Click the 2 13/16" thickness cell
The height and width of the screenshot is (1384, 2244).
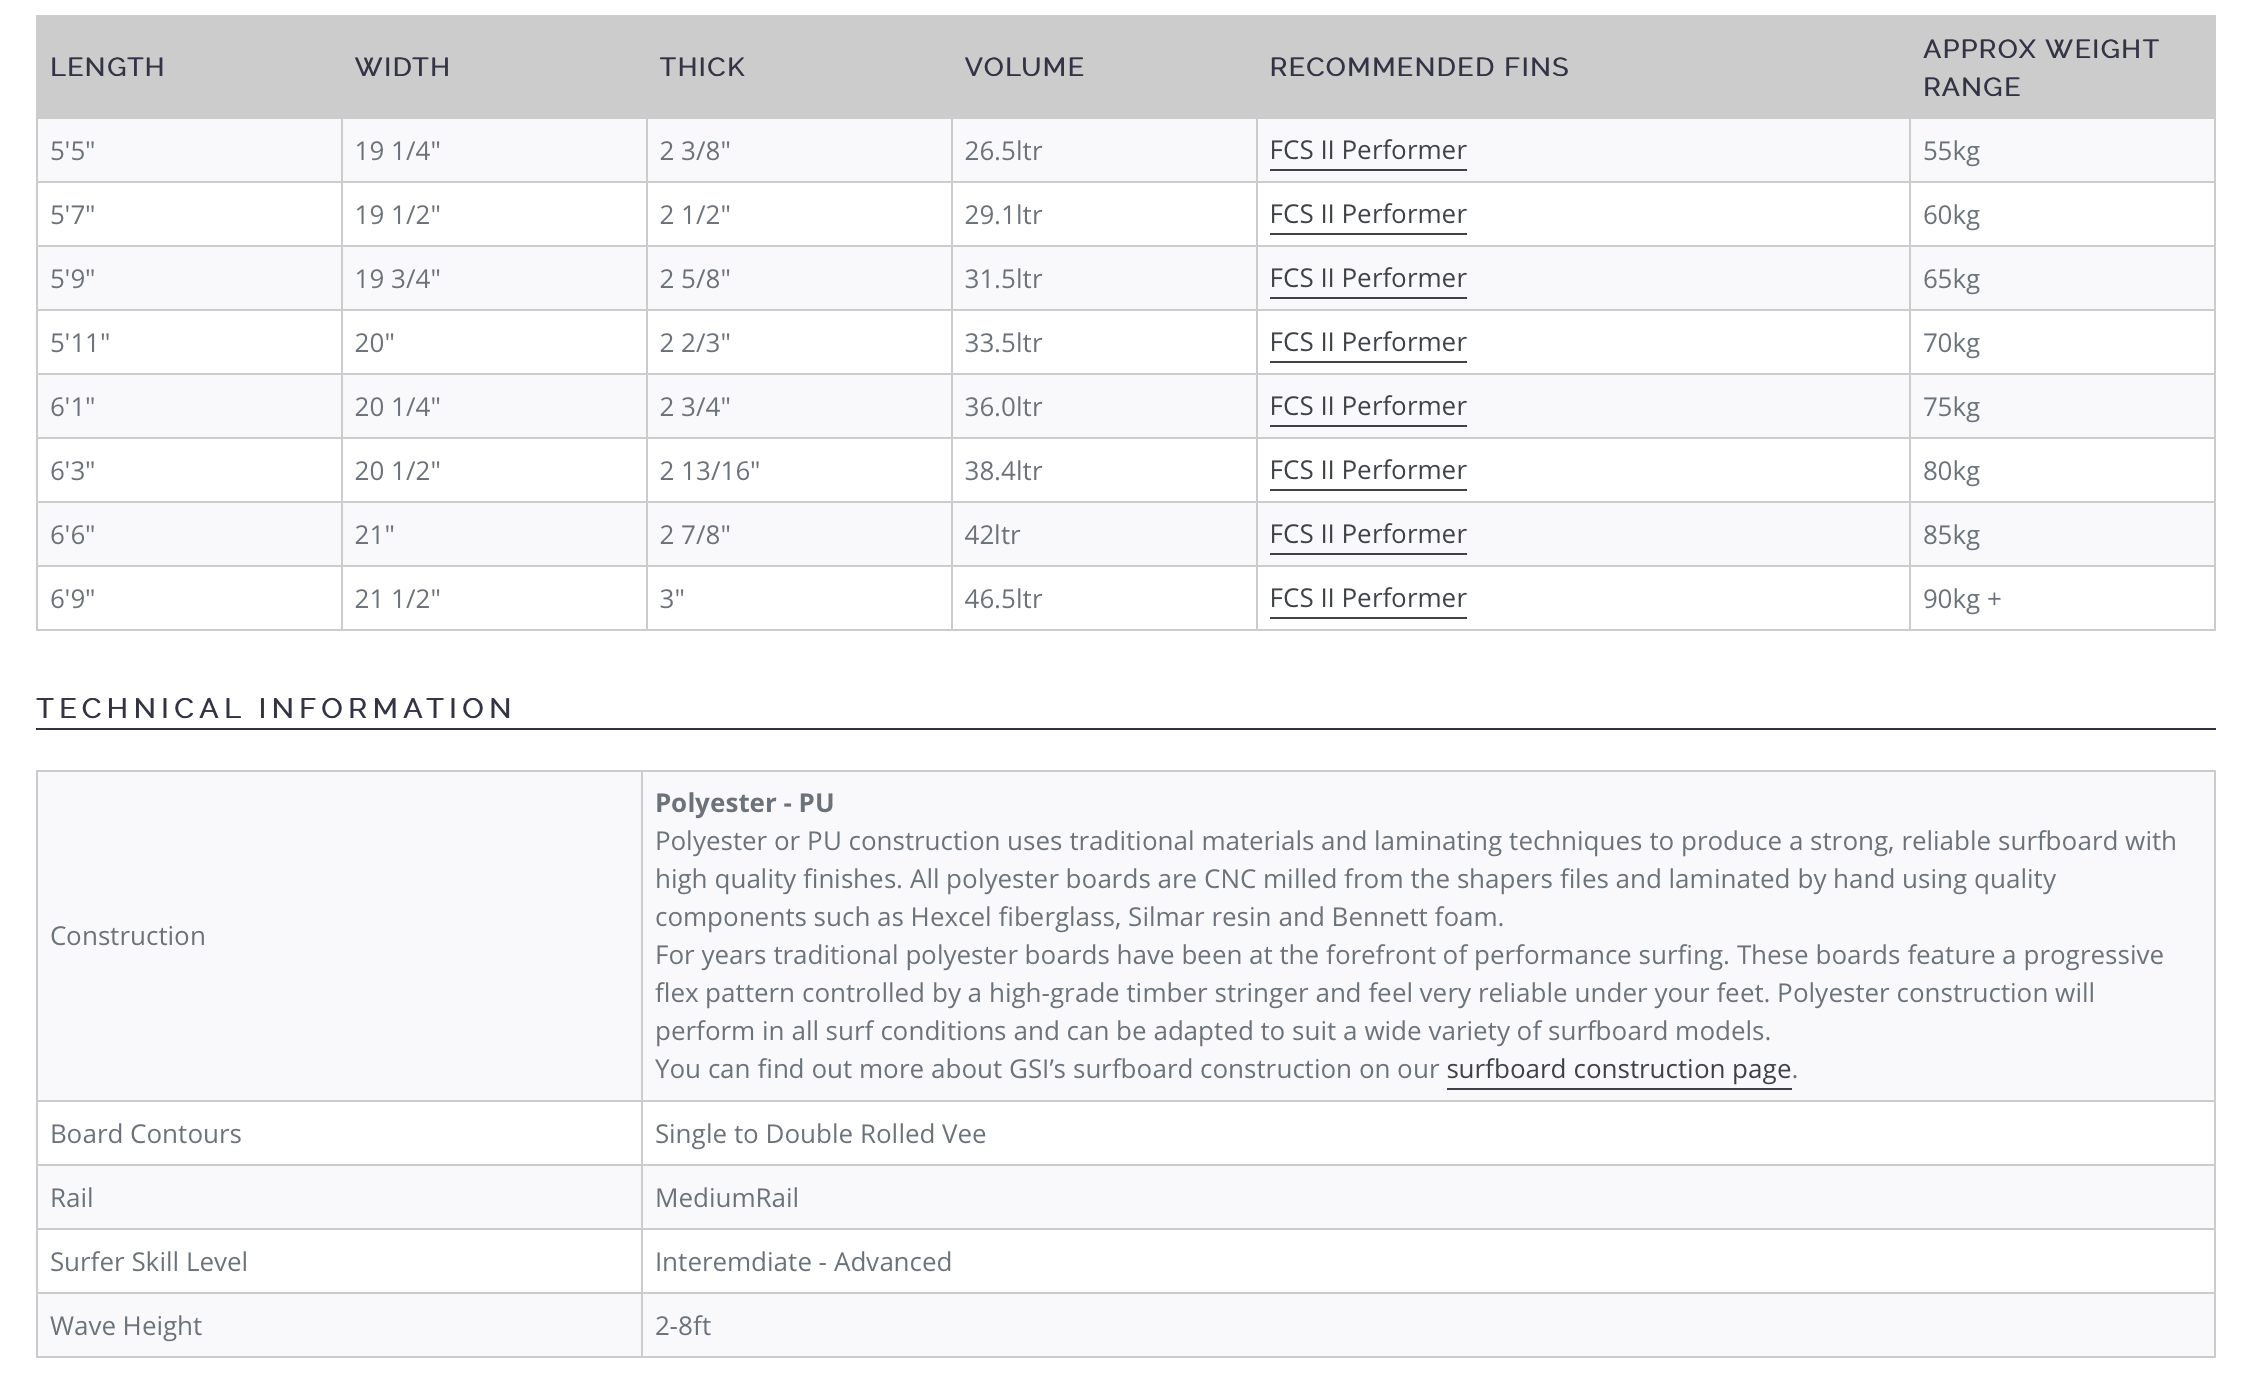[x=799, y=470]
